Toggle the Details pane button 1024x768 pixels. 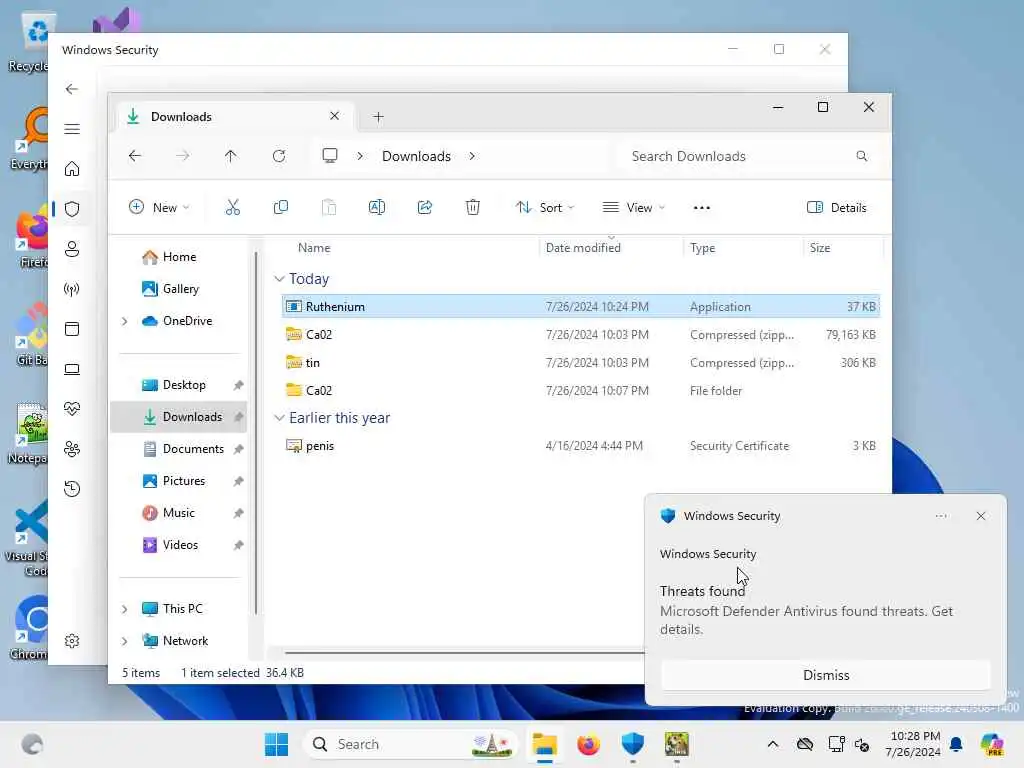[837, 208]
